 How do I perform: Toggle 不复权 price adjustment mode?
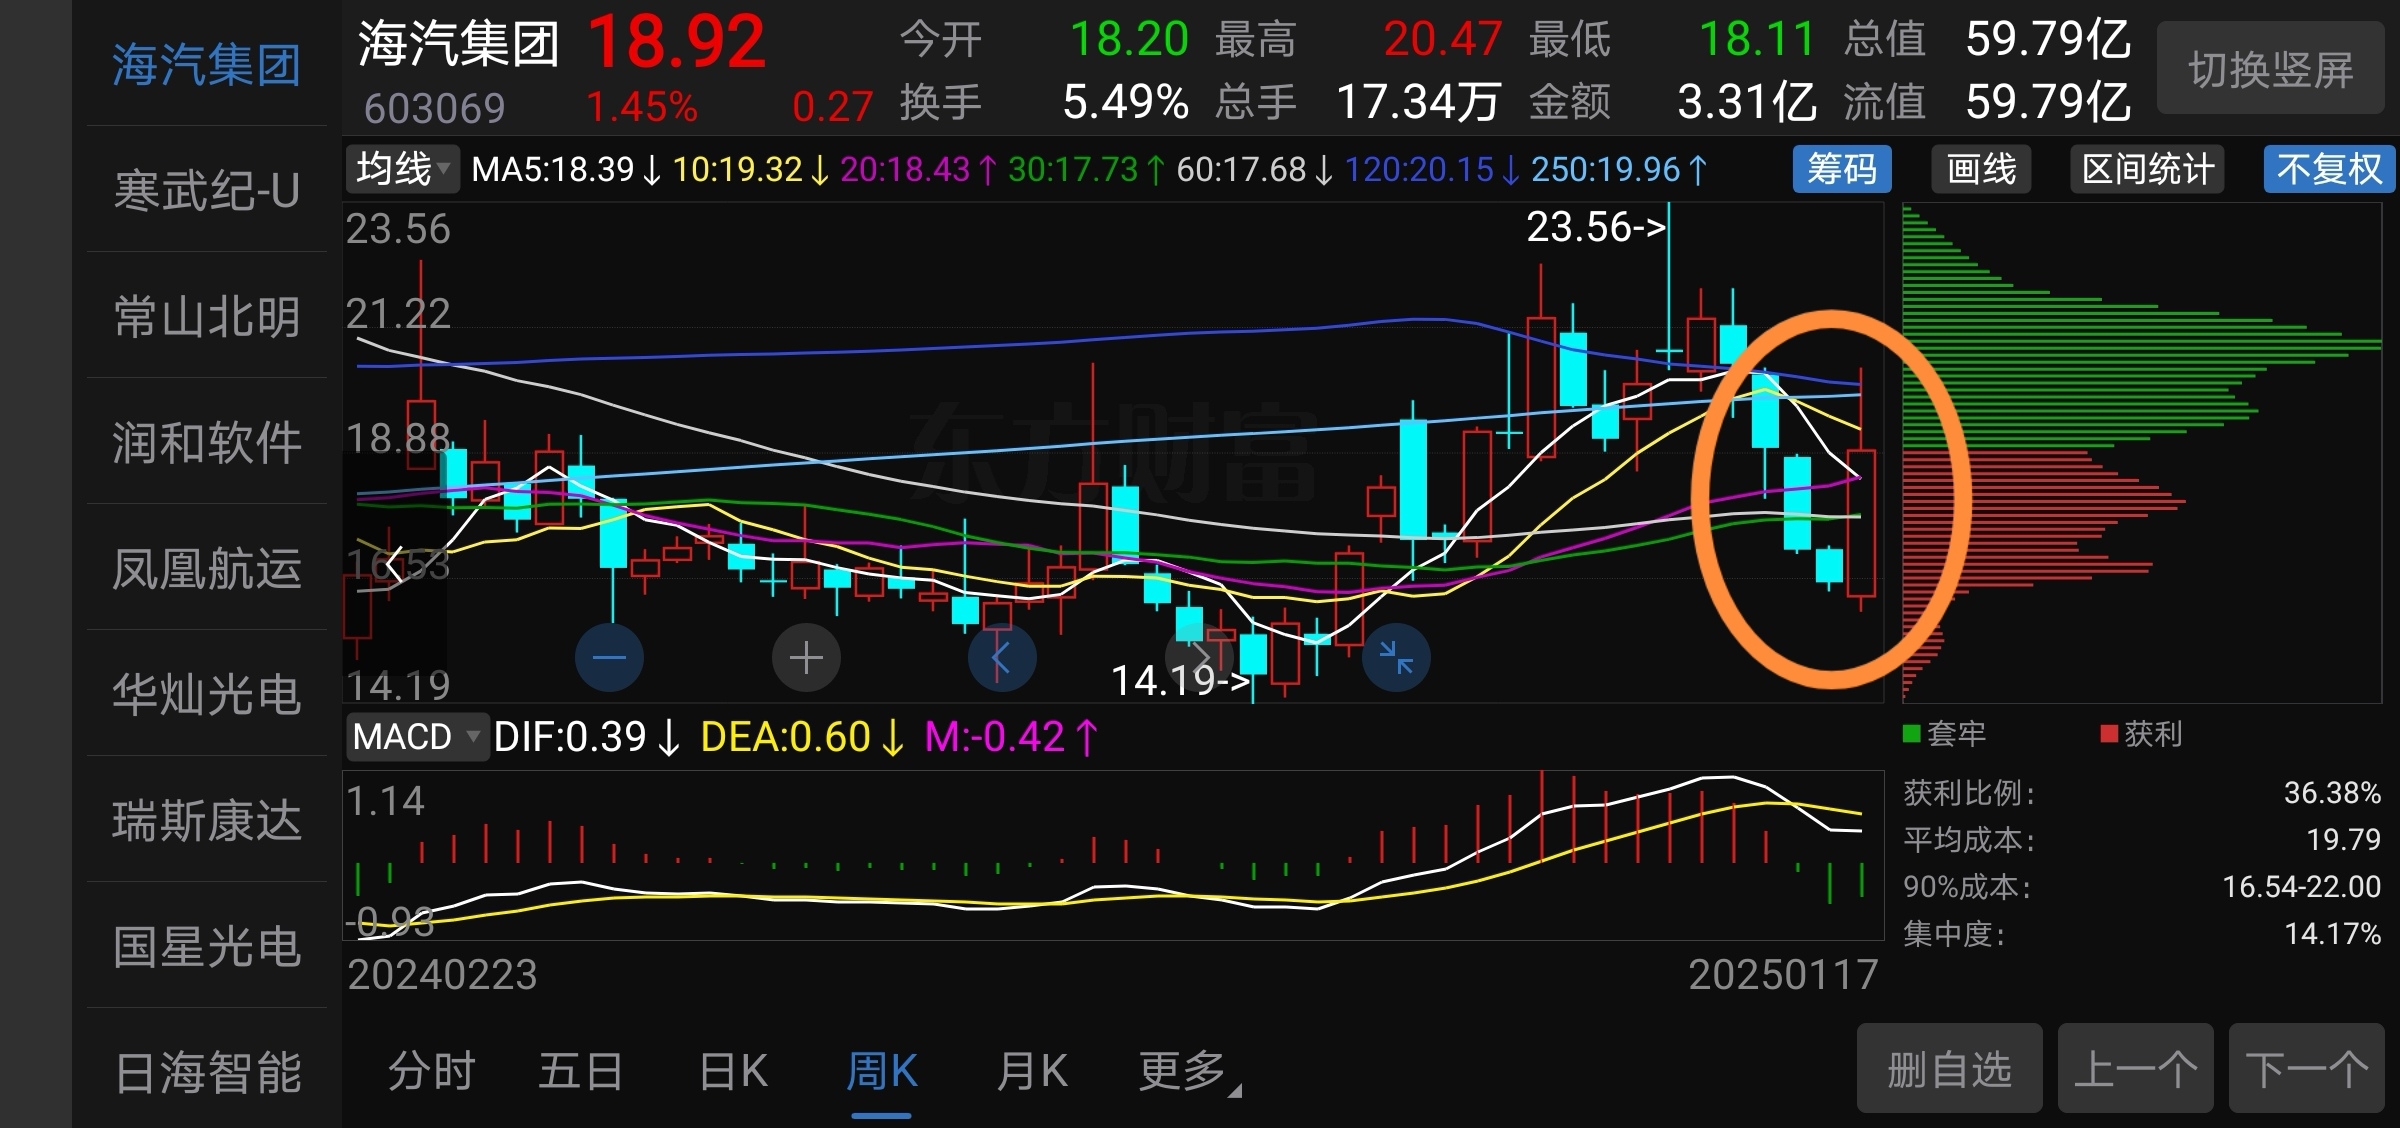pyautogui.click(x=2329, y=169)
